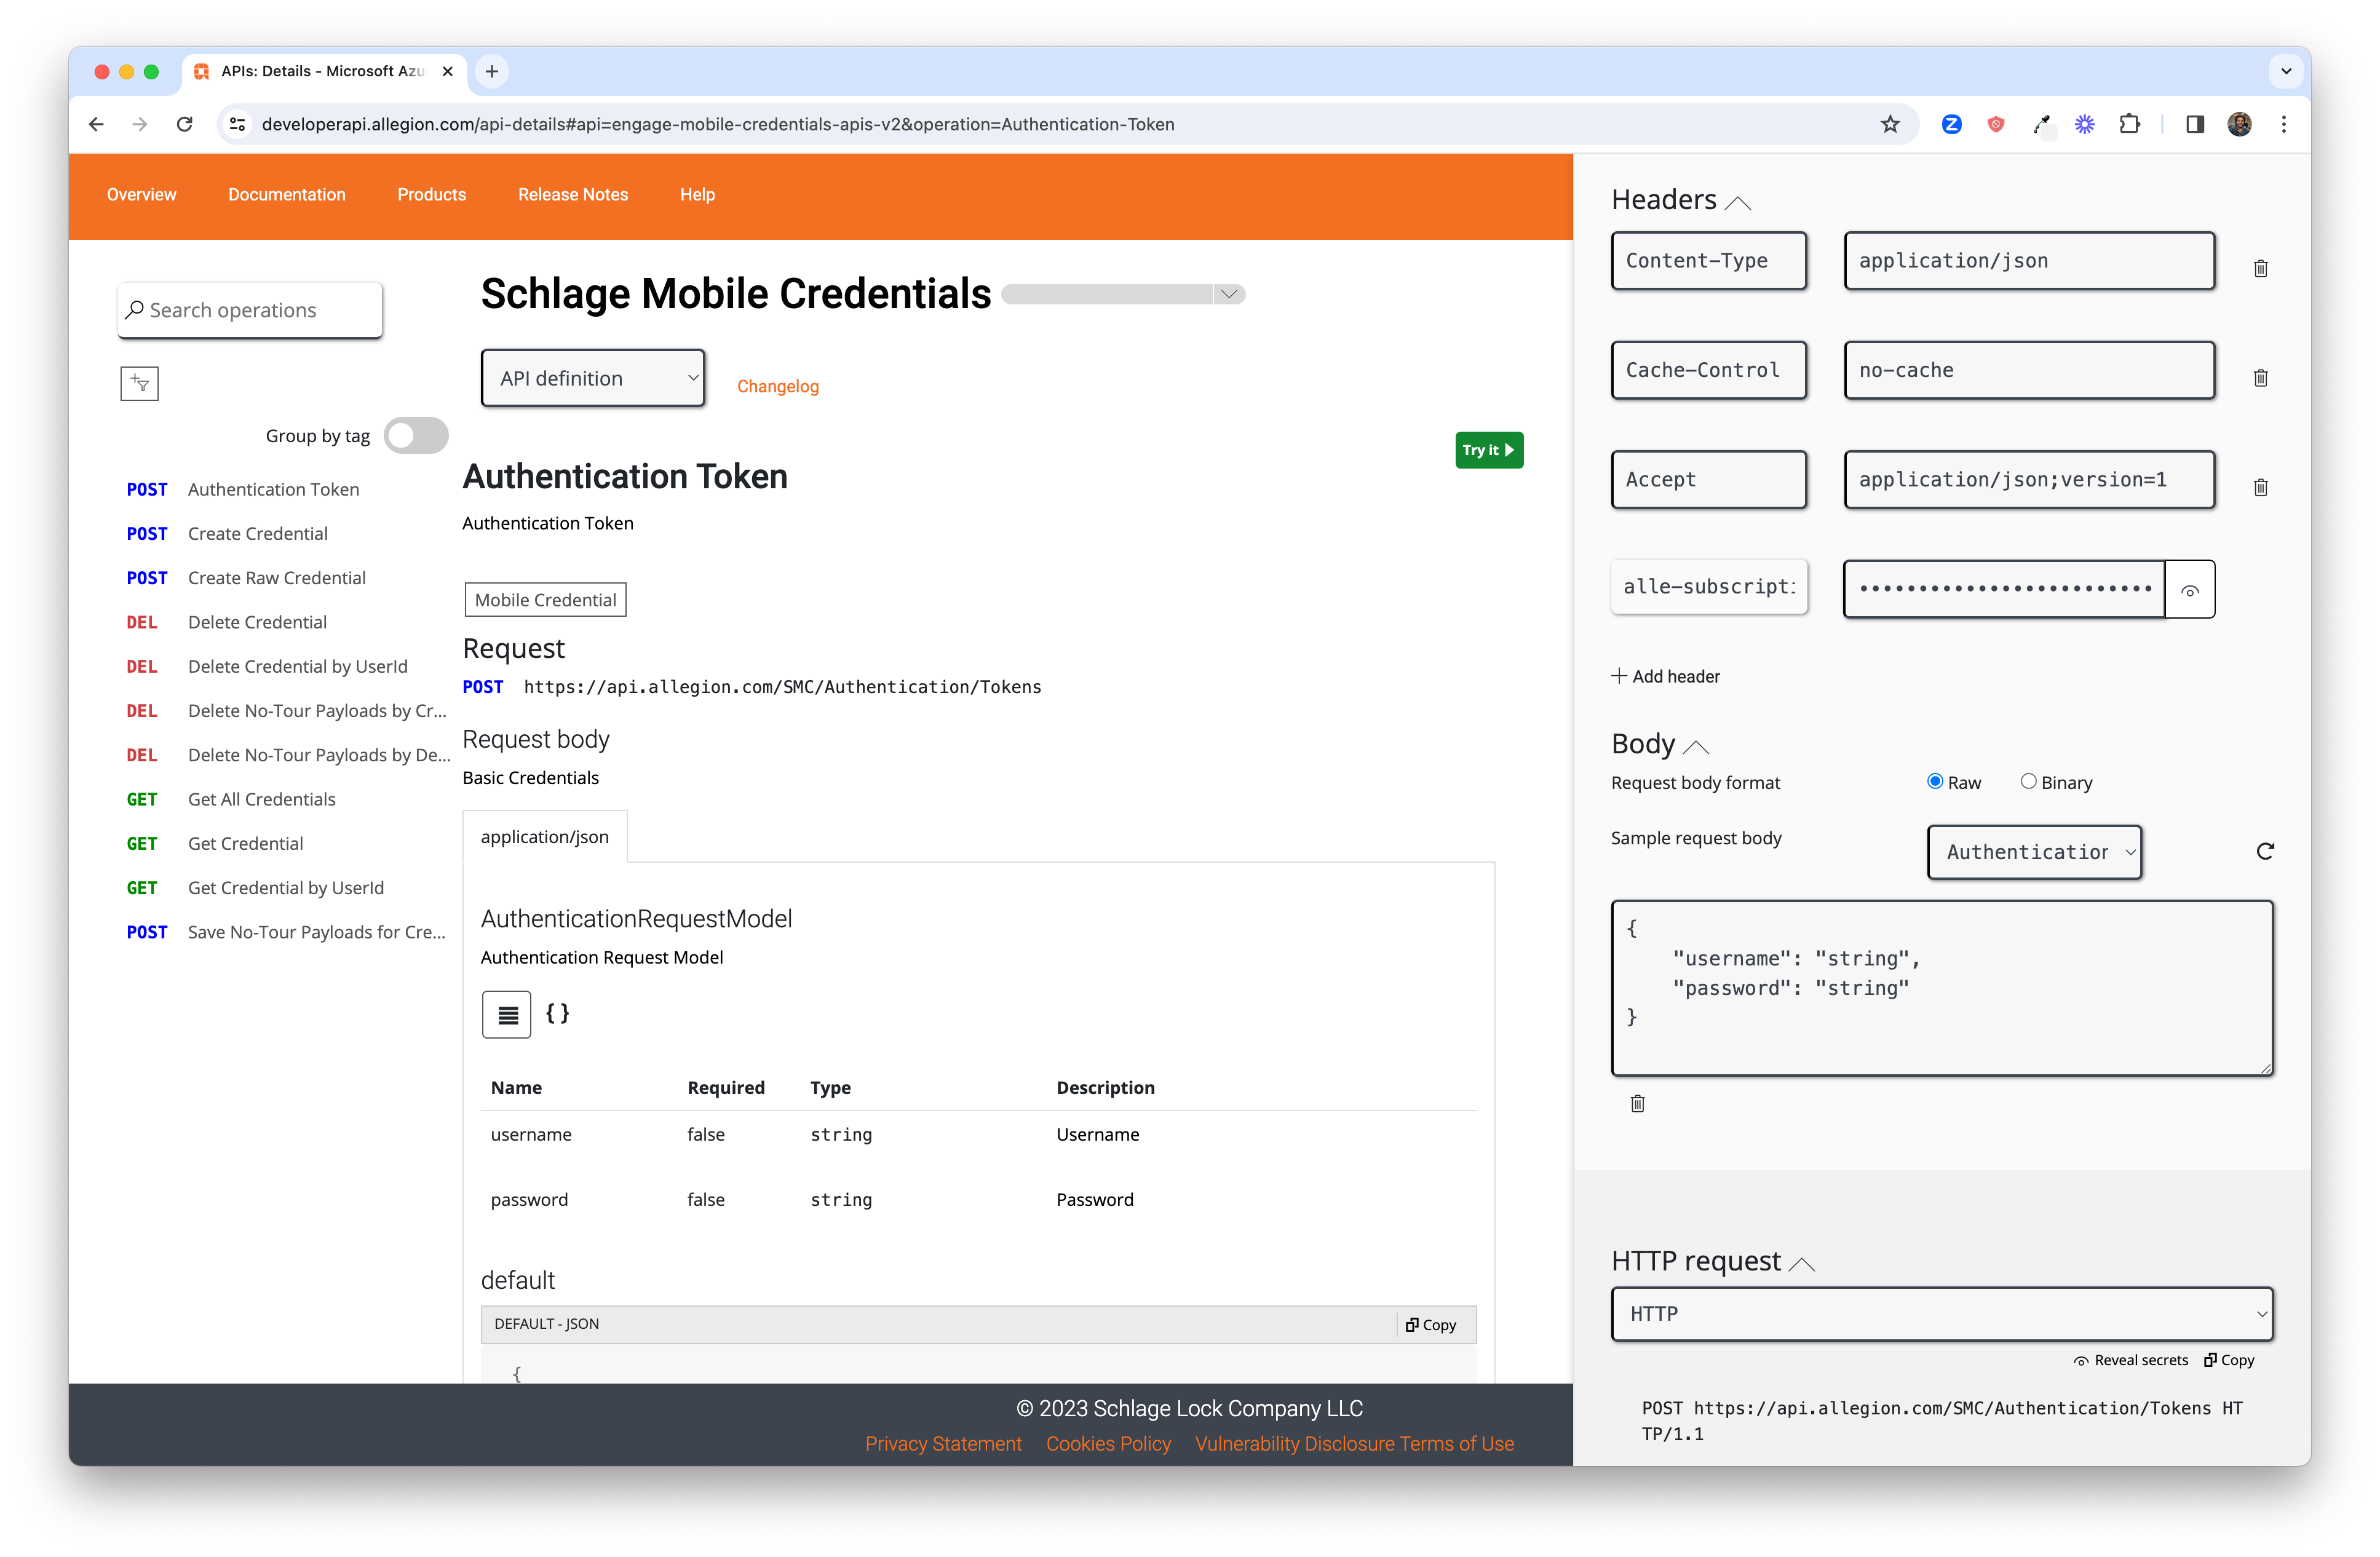Open the API definition dropdown
Screen dimensions: 2380x1557
[593, 378]
